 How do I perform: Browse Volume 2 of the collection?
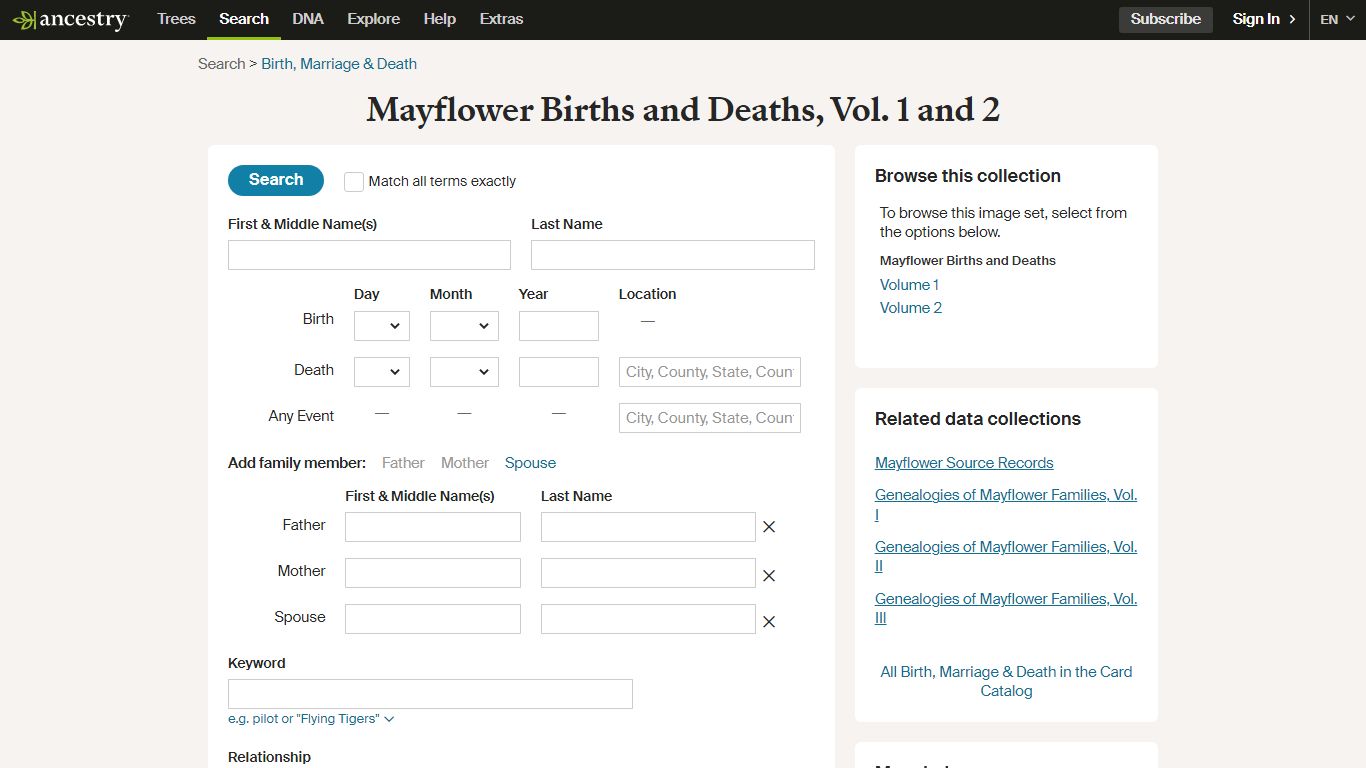[911, 308]
